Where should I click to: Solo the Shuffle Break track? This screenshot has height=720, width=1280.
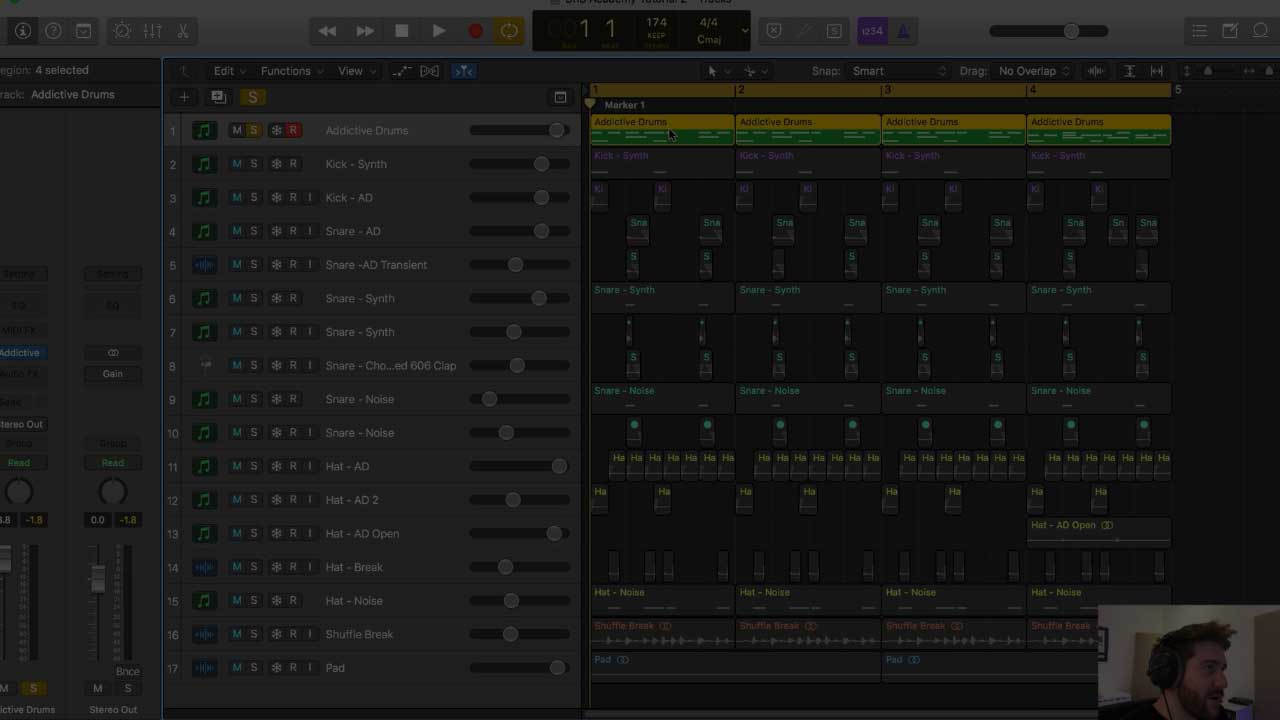(254, 634)
